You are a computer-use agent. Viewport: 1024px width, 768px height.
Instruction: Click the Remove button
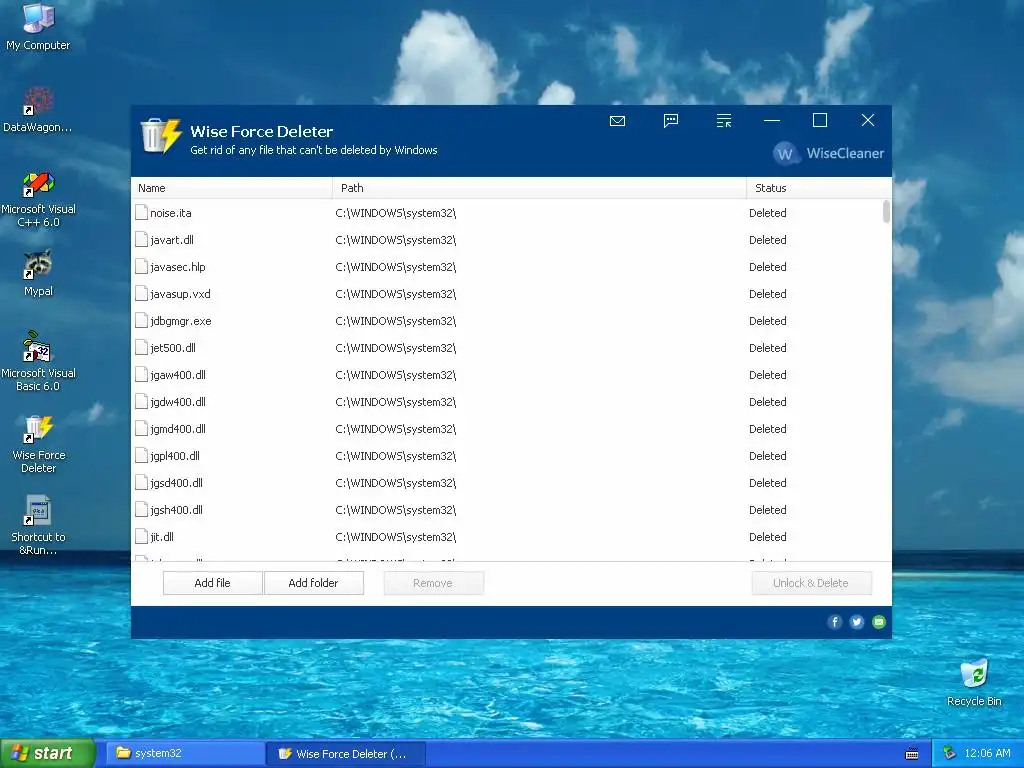(x=433, y=583)
